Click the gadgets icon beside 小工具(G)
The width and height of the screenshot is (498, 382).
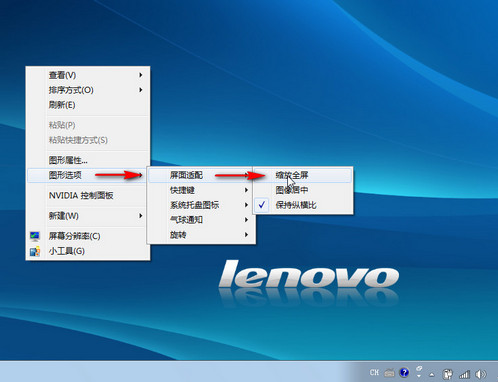click(x=35, y=251)
